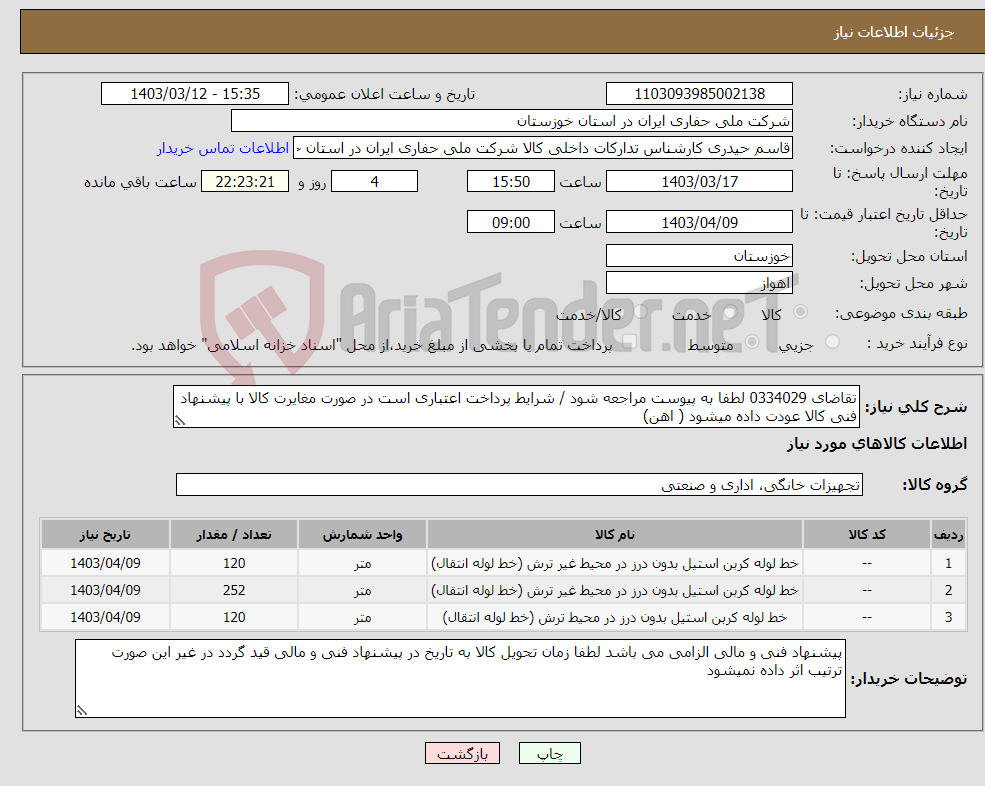Click quantity 120 in row 3
985x786 pixels.
click(234, 618)
